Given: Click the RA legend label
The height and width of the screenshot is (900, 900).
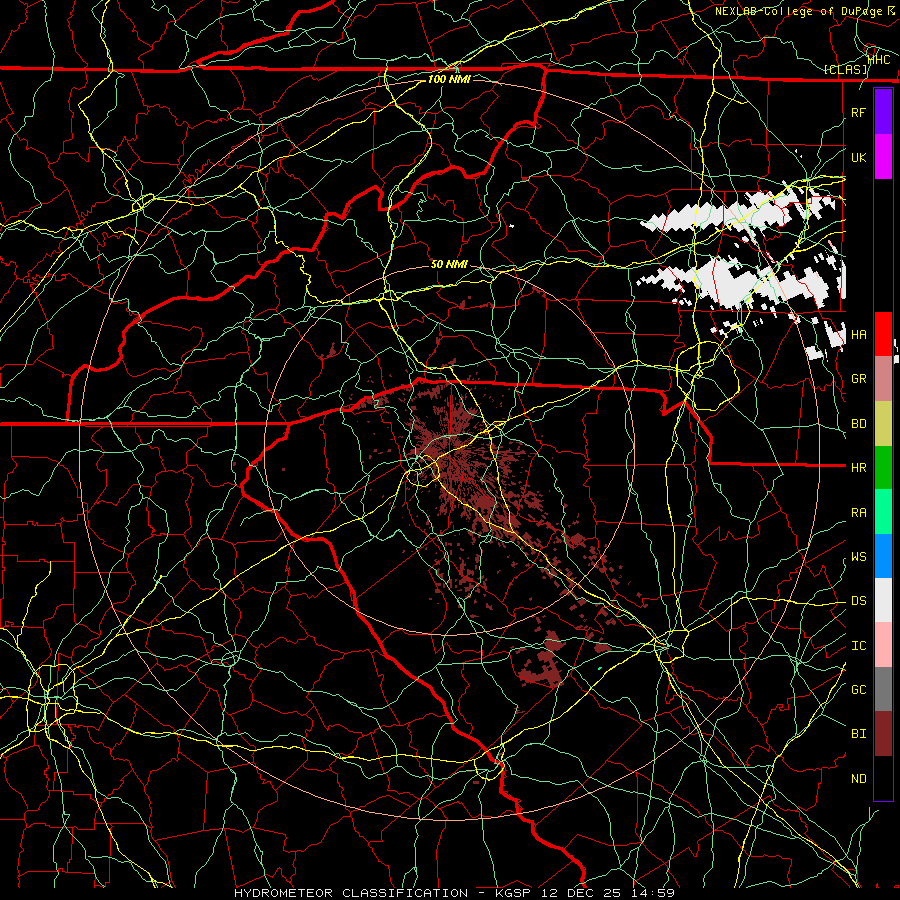Looking at the screenshot, I should pos(859,513).
